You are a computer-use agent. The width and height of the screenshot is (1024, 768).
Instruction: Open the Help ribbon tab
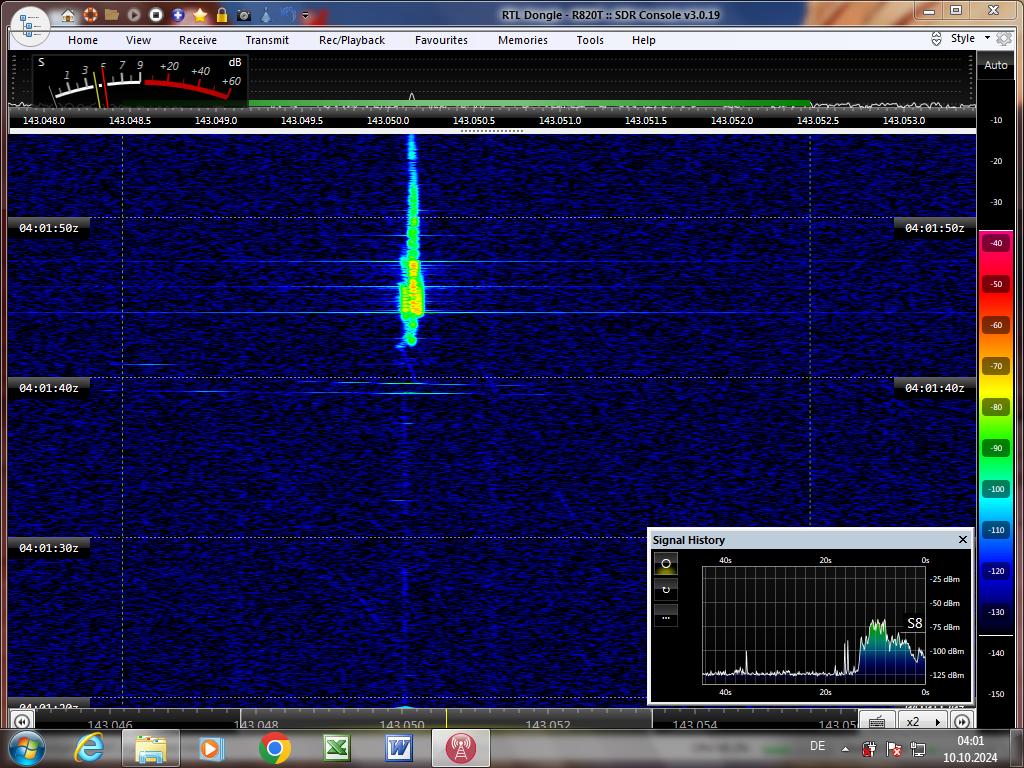tap(643, 40)
